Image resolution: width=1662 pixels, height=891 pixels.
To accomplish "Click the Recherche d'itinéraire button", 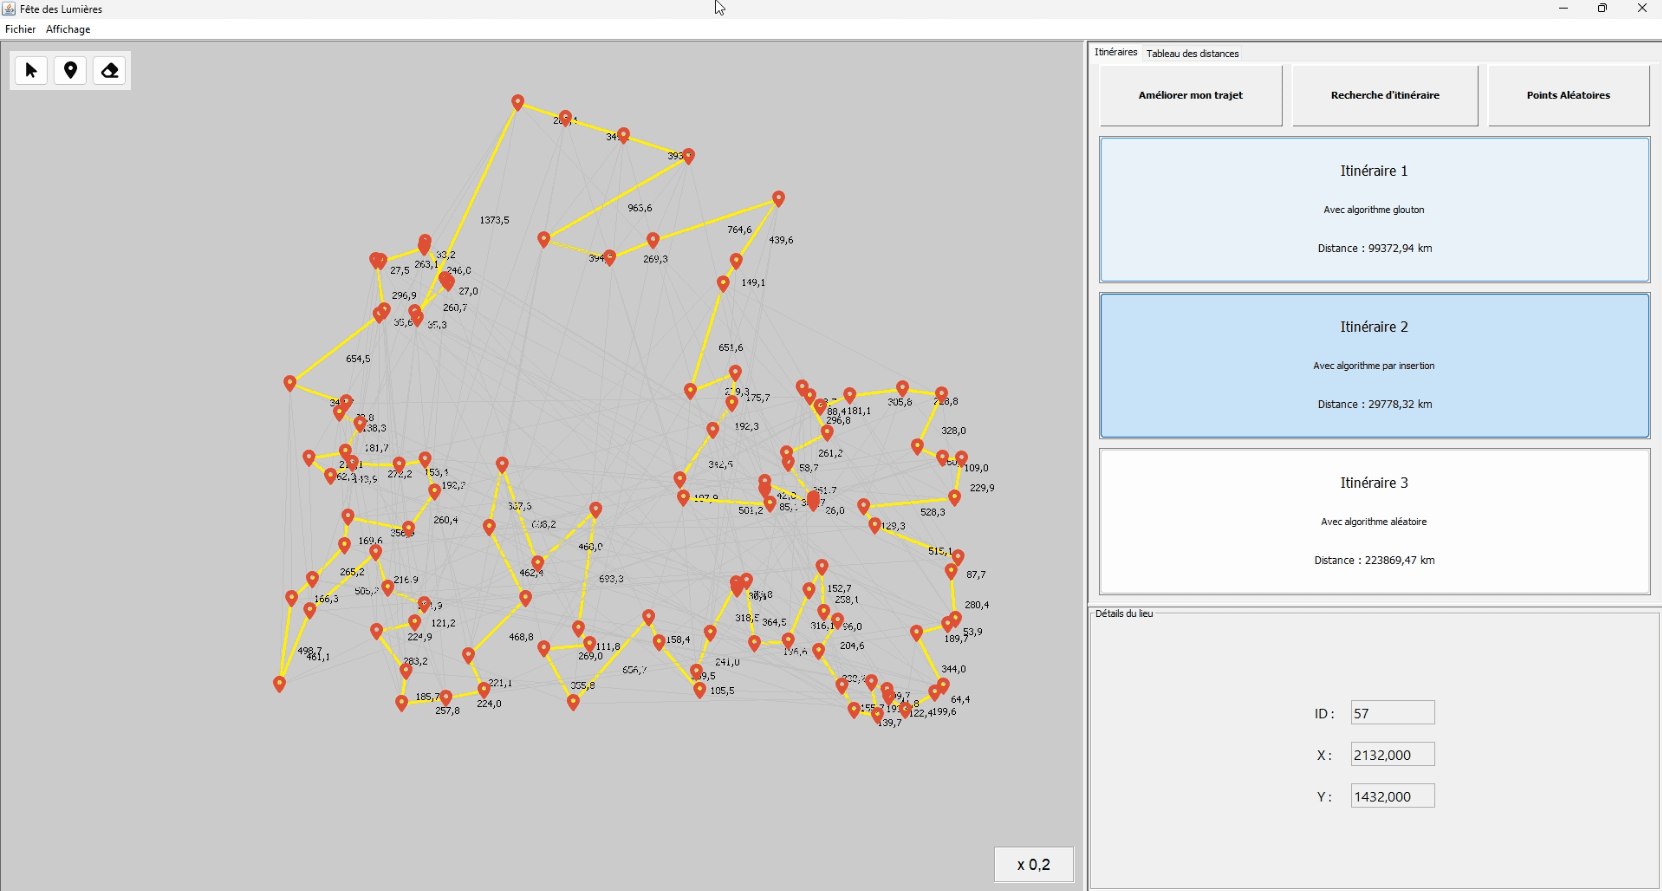I will pyautogui.click(x=1385, y=95).
